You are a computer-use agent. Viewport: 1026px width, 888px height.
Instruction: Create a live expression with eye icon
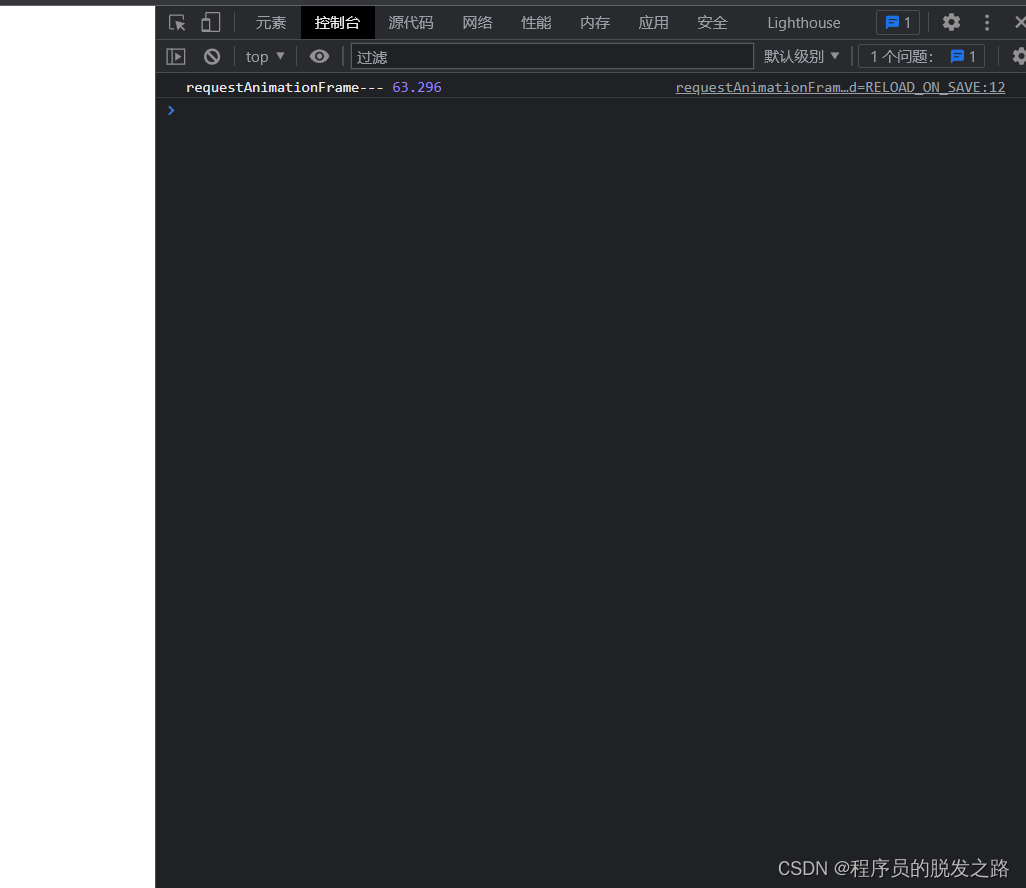[319, 56]
